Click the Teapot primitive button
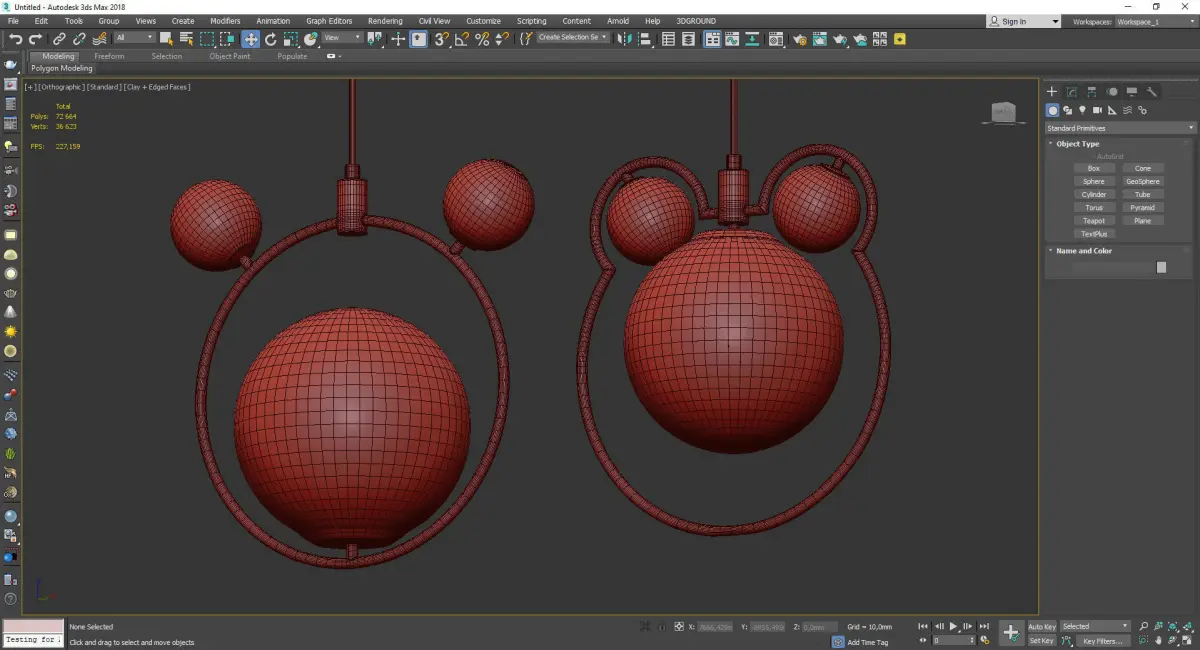Screen dimensions: 1200x650 pos(1094,221)
